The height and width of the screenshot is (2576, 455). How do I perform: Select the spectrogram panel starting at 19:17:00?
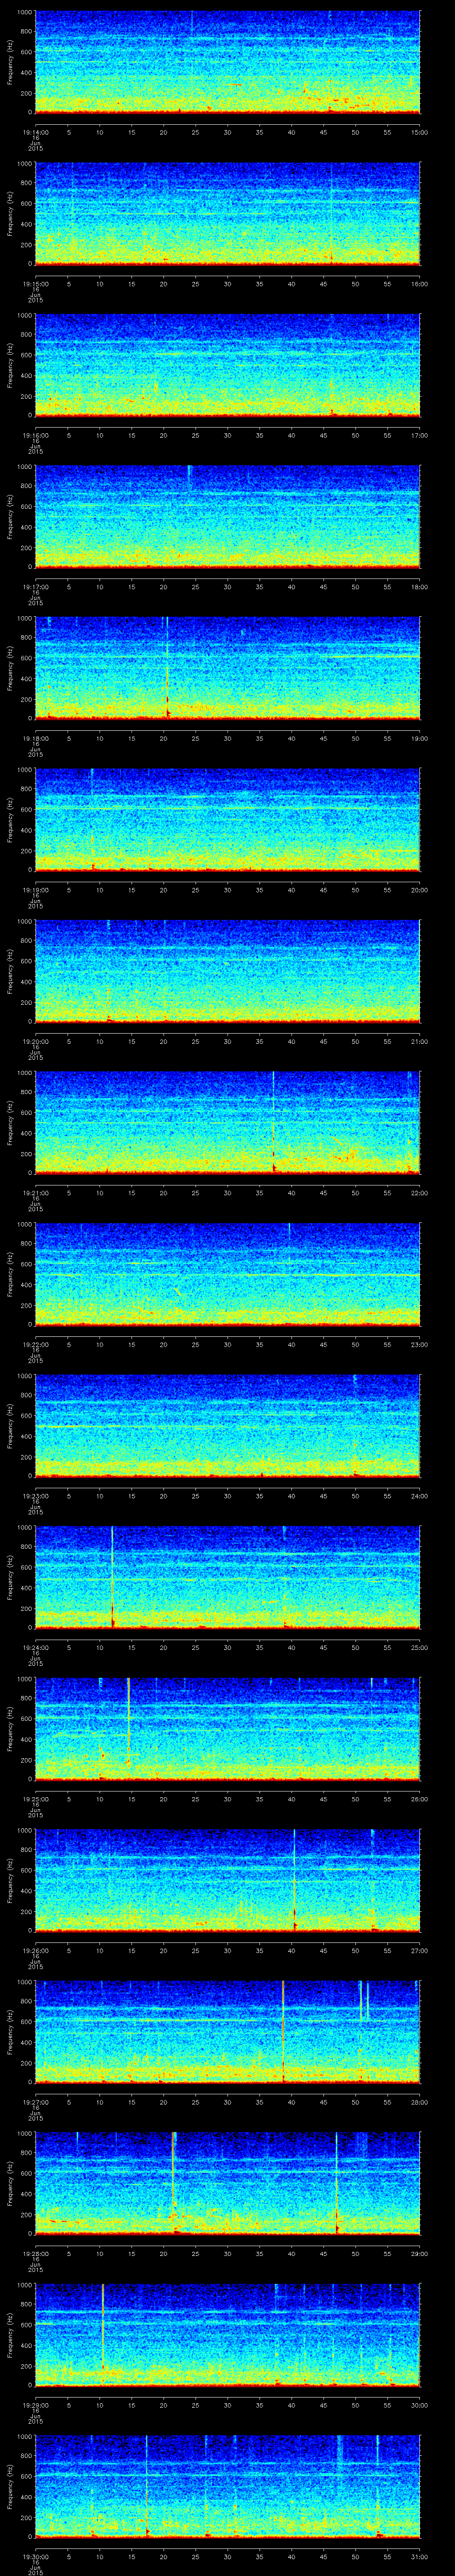click(227, 517)
